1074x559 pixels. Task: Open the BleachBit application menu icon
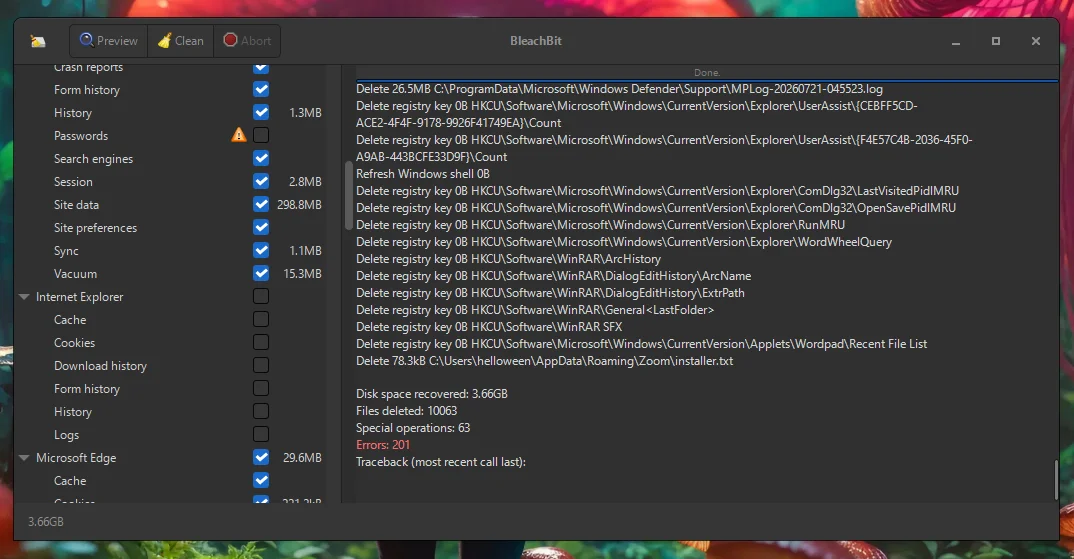(x=38, y=41)
